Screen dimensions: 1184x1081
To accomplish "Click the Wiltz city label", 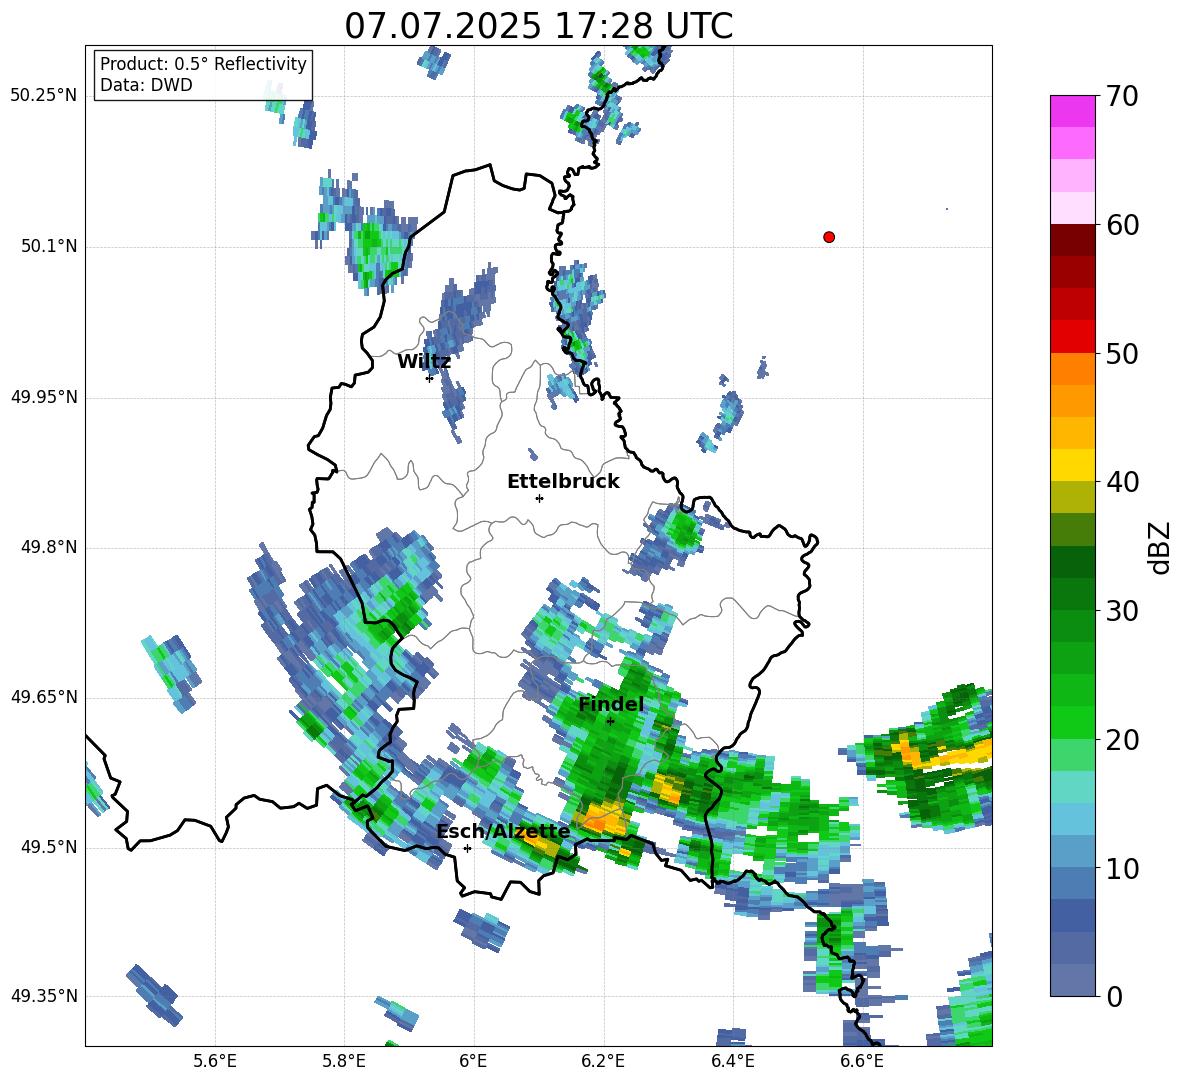I will (x=424, y=362).
